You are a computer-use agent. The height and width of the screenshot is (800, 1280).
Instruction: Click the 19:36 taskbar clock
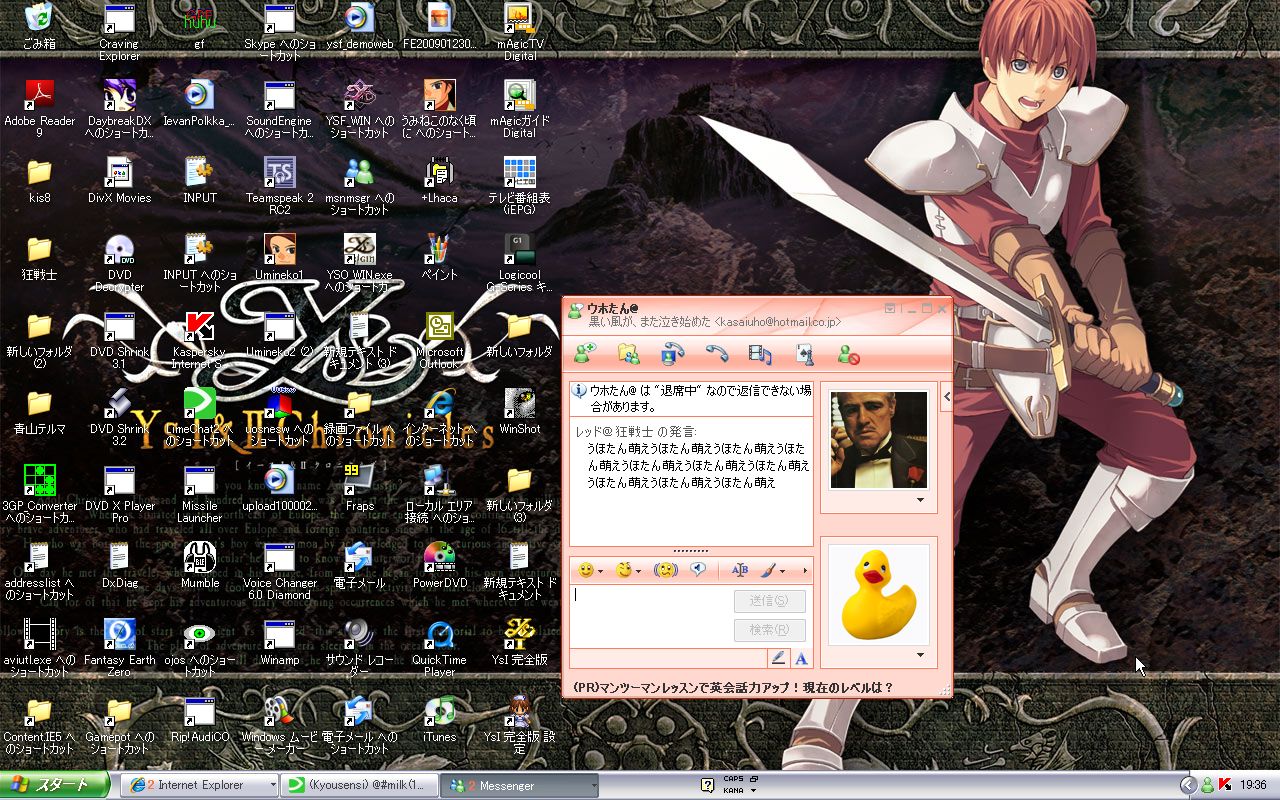pos(1253,785)
